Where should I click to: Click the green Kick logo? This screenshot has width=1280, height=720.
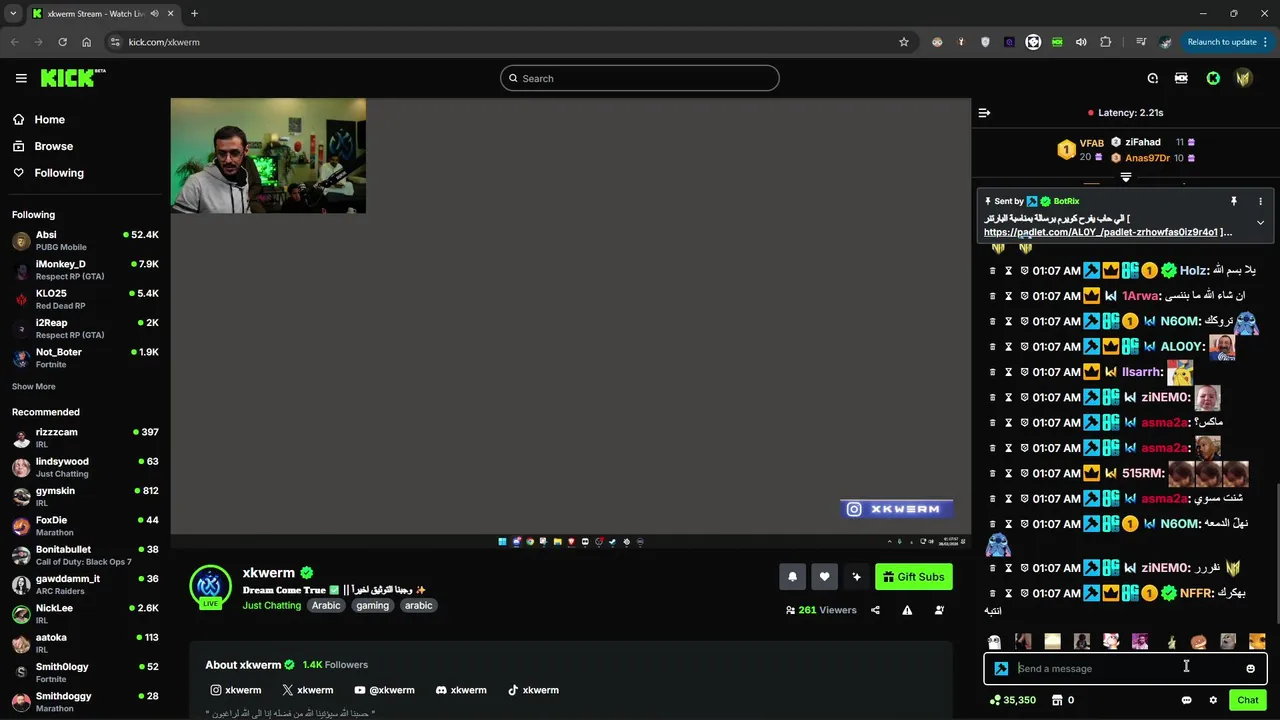(72, 78)
